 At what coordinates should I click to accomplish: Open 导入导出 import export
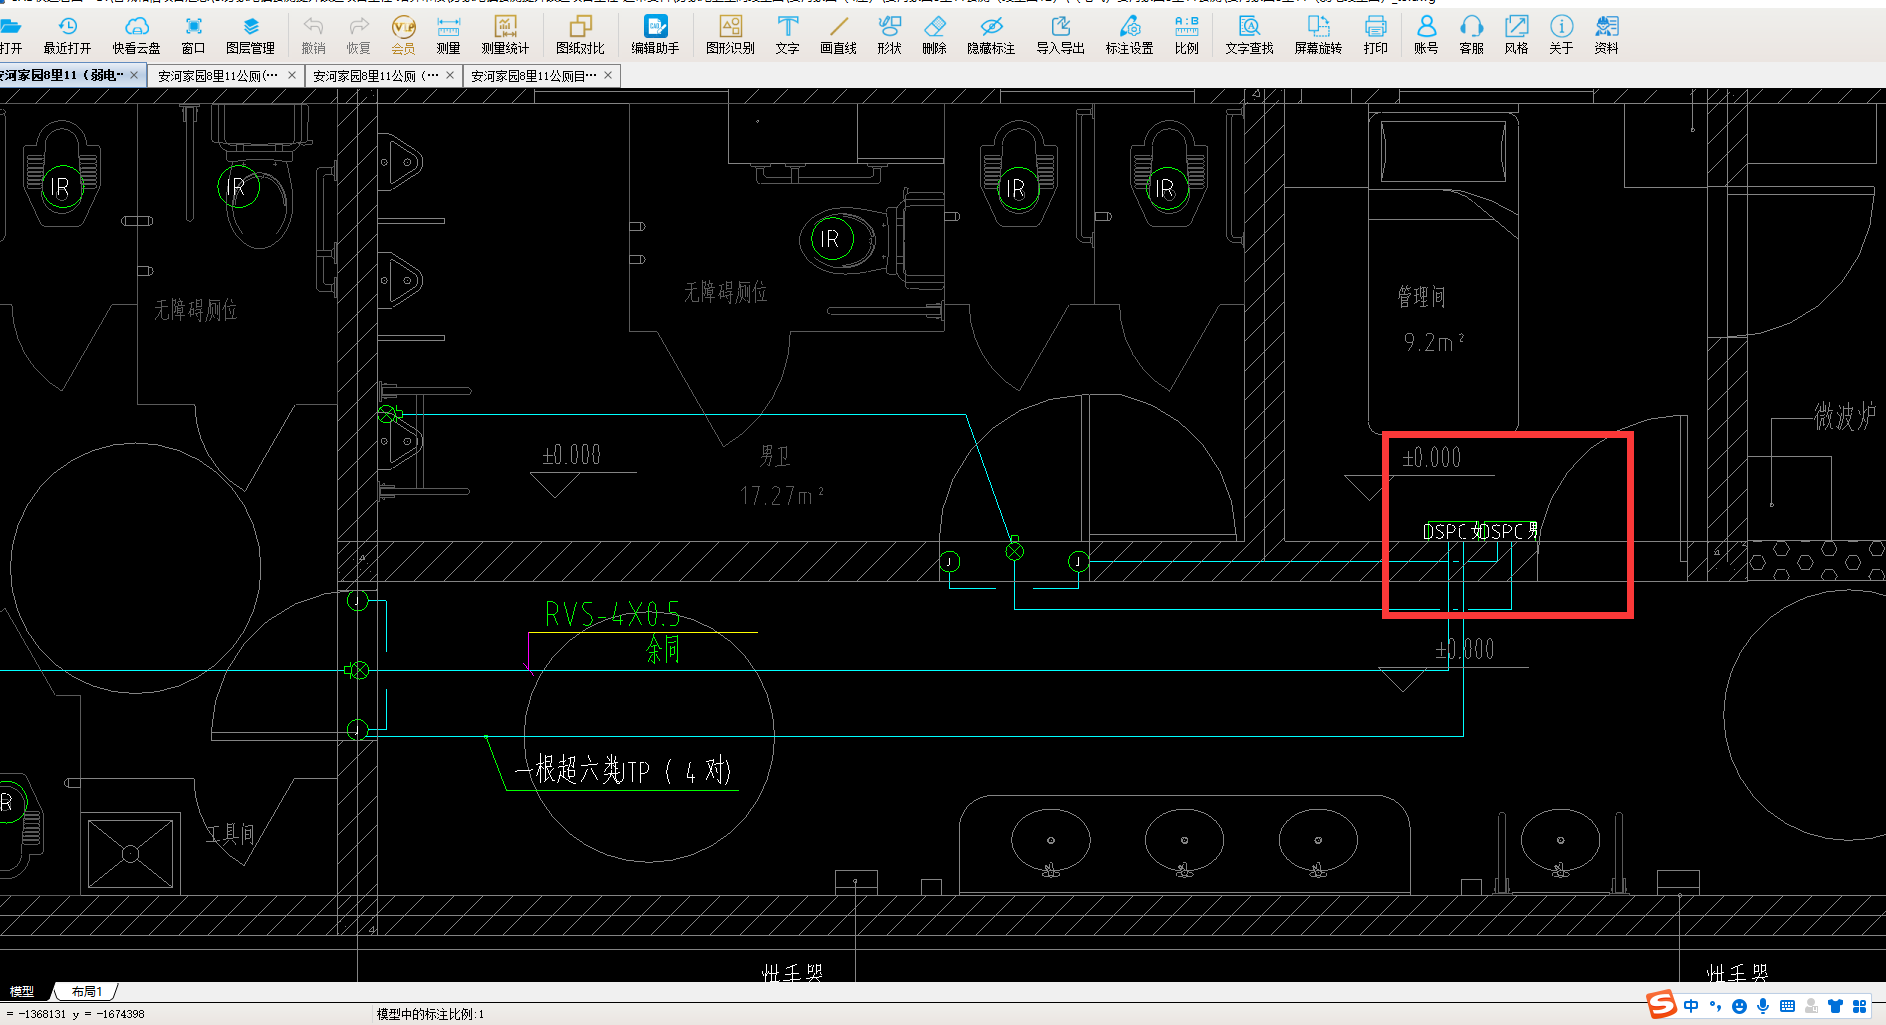tap(1060, 34)
